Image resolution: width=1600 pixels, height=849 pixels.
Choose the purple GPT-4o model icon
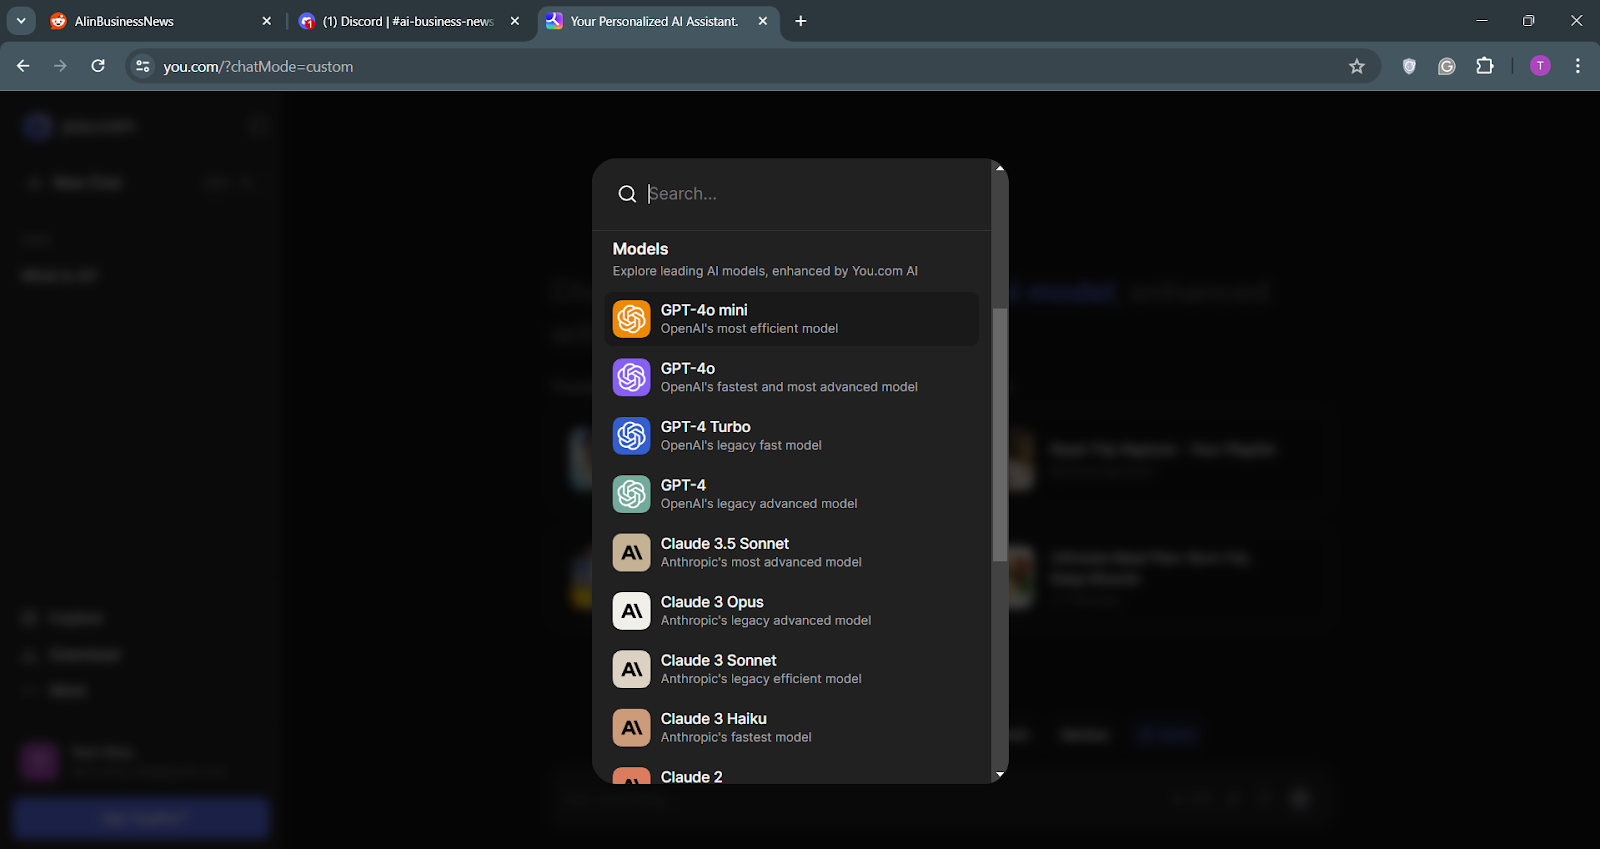point(631,377)
